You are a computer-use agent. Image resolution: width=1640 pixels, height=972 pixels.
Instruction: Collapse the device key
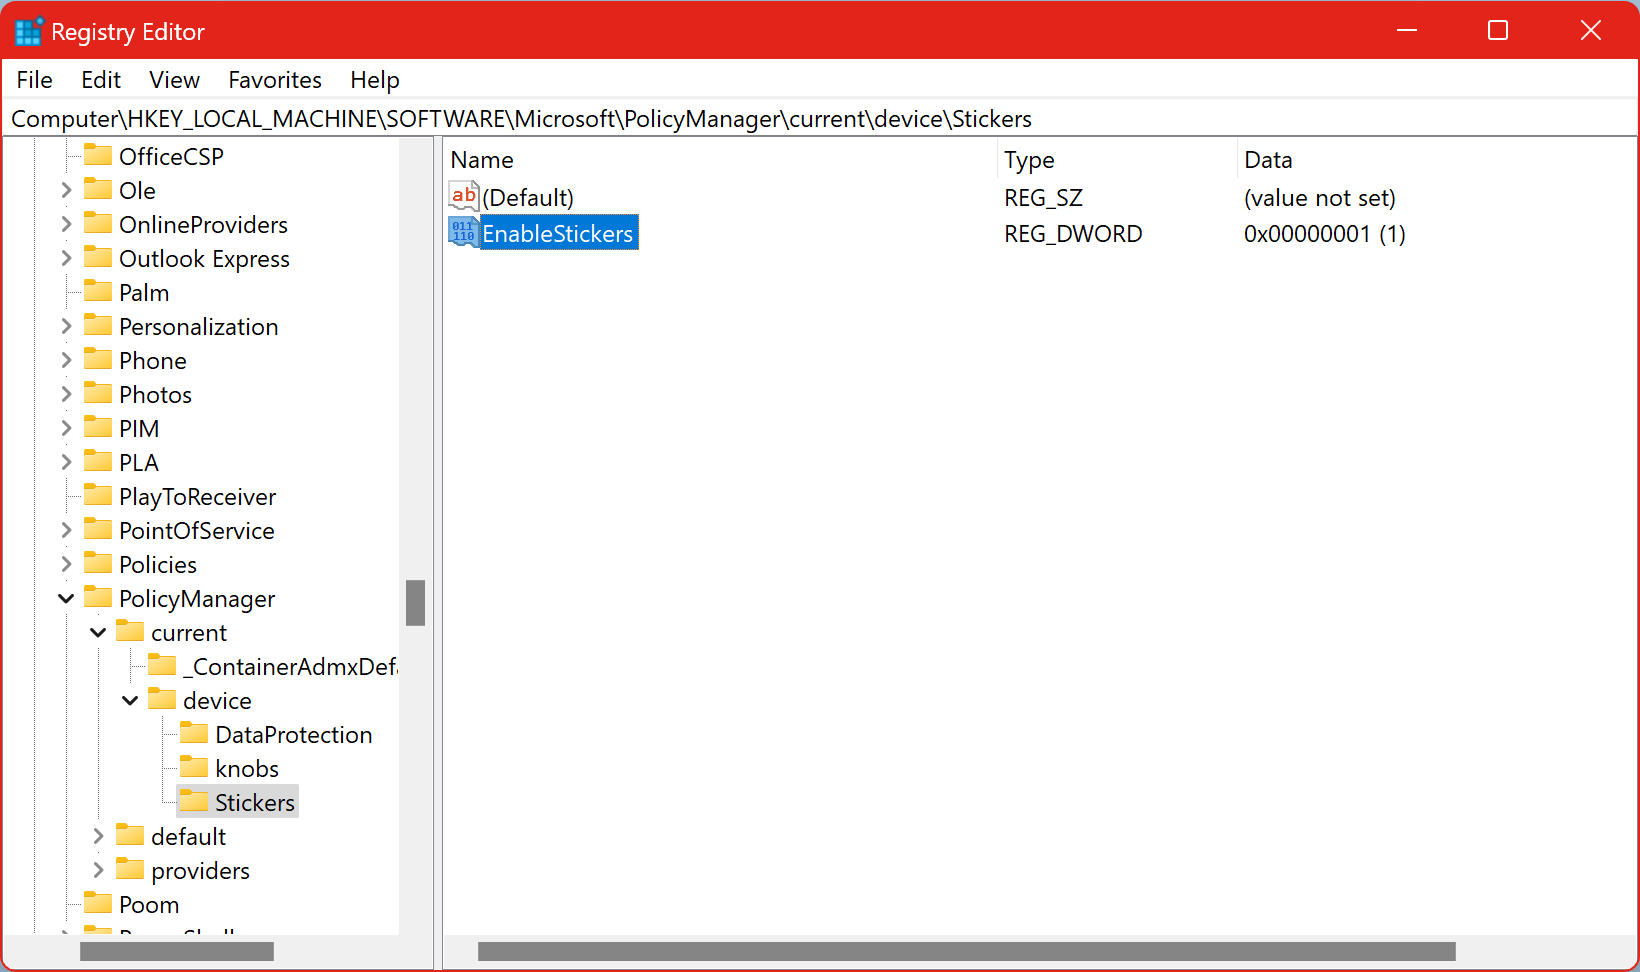[130, 700]
